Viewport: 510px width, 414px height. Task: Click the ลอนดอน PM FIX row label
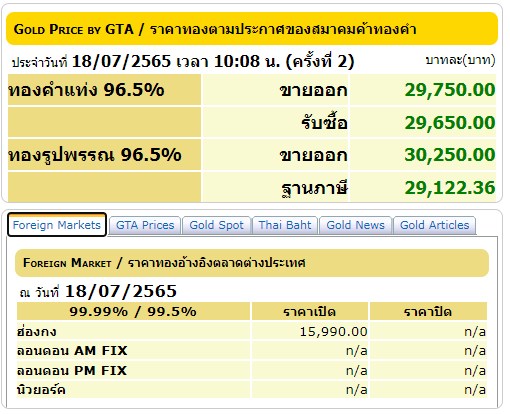(72, 370)
